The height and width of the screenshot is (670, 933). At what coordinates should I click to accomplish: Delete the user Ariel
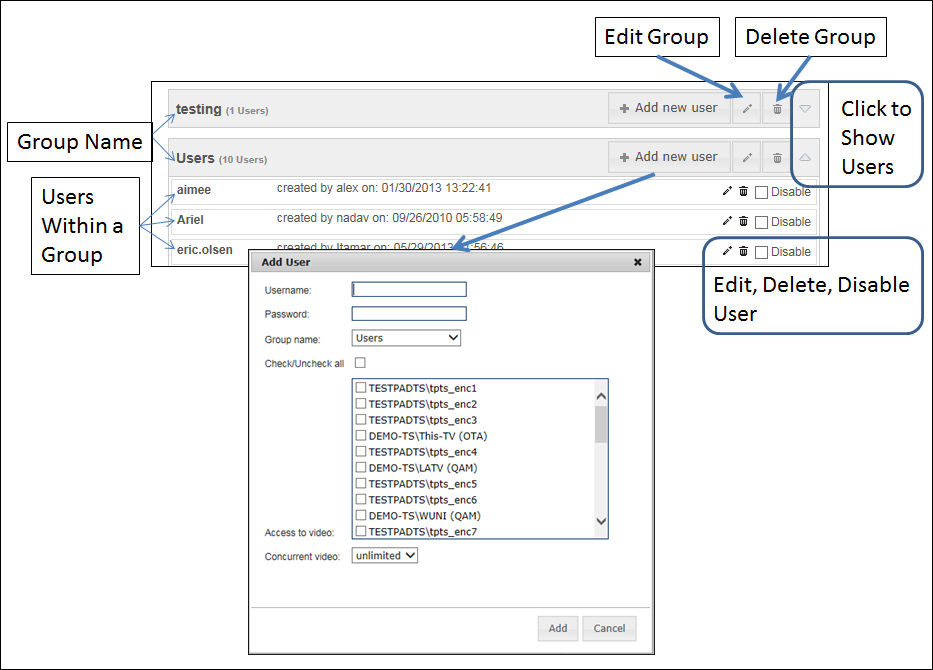[x=741, y=221]
